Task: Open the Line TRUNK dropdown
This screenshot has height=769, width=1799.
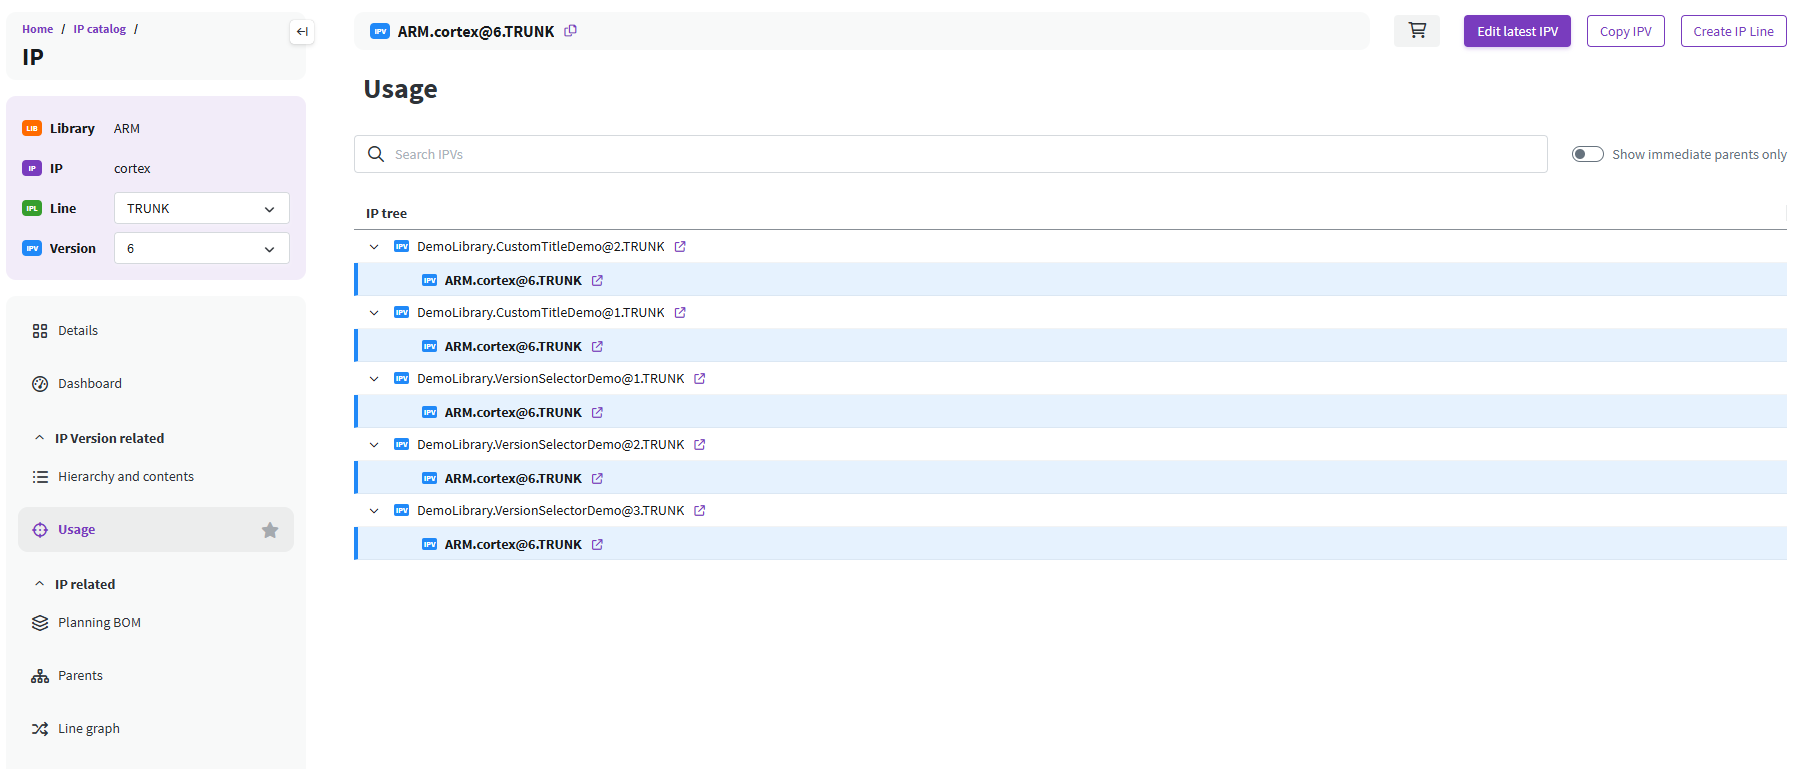Action: [x=201, y=208]
